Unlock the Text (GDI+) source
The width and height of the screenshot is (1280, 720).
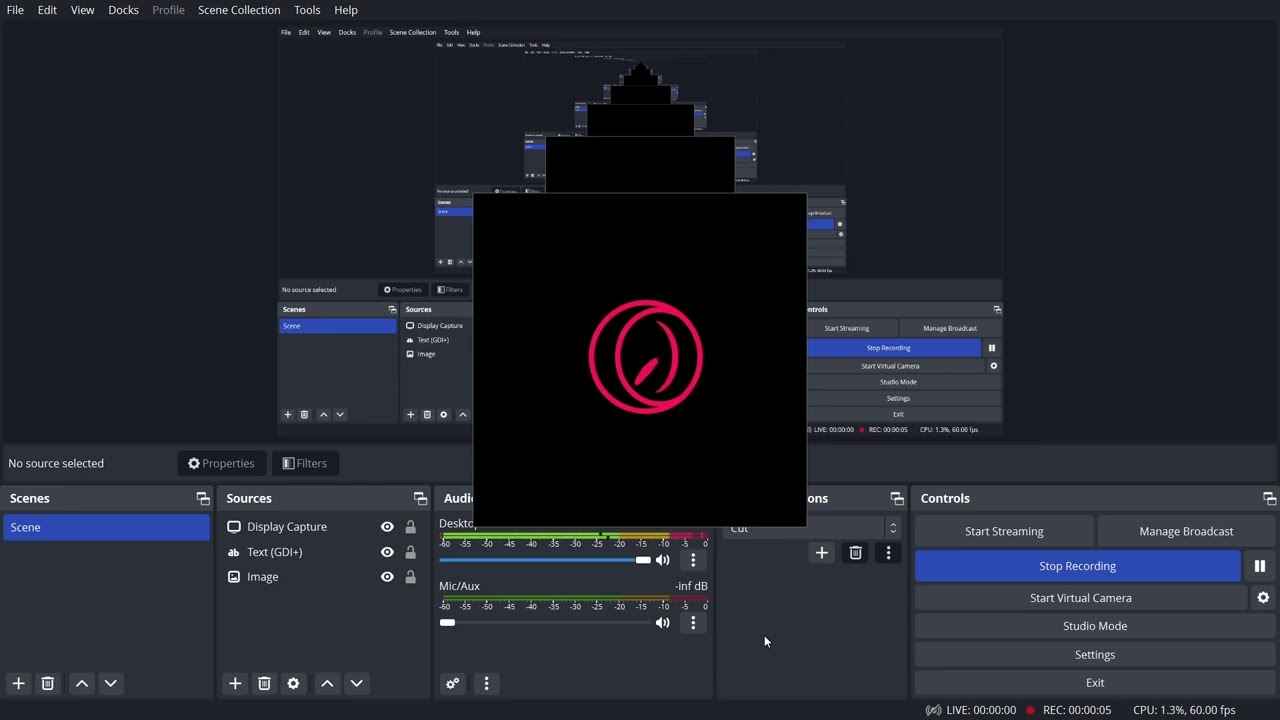coord(410,552)
